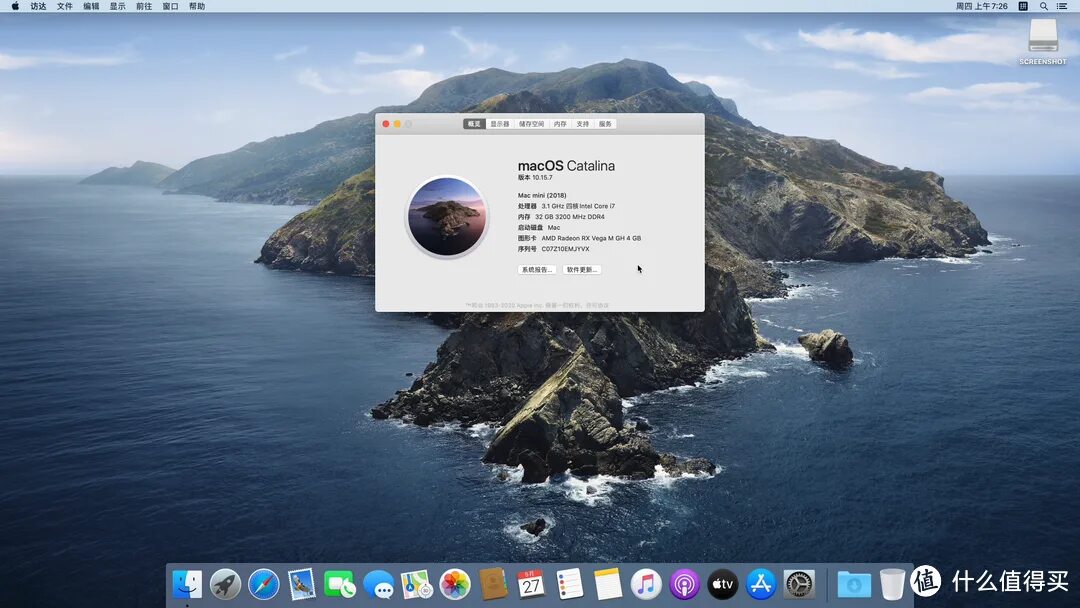Switch to the 内存 tab
1080x608 pixels.
(560, 124)
